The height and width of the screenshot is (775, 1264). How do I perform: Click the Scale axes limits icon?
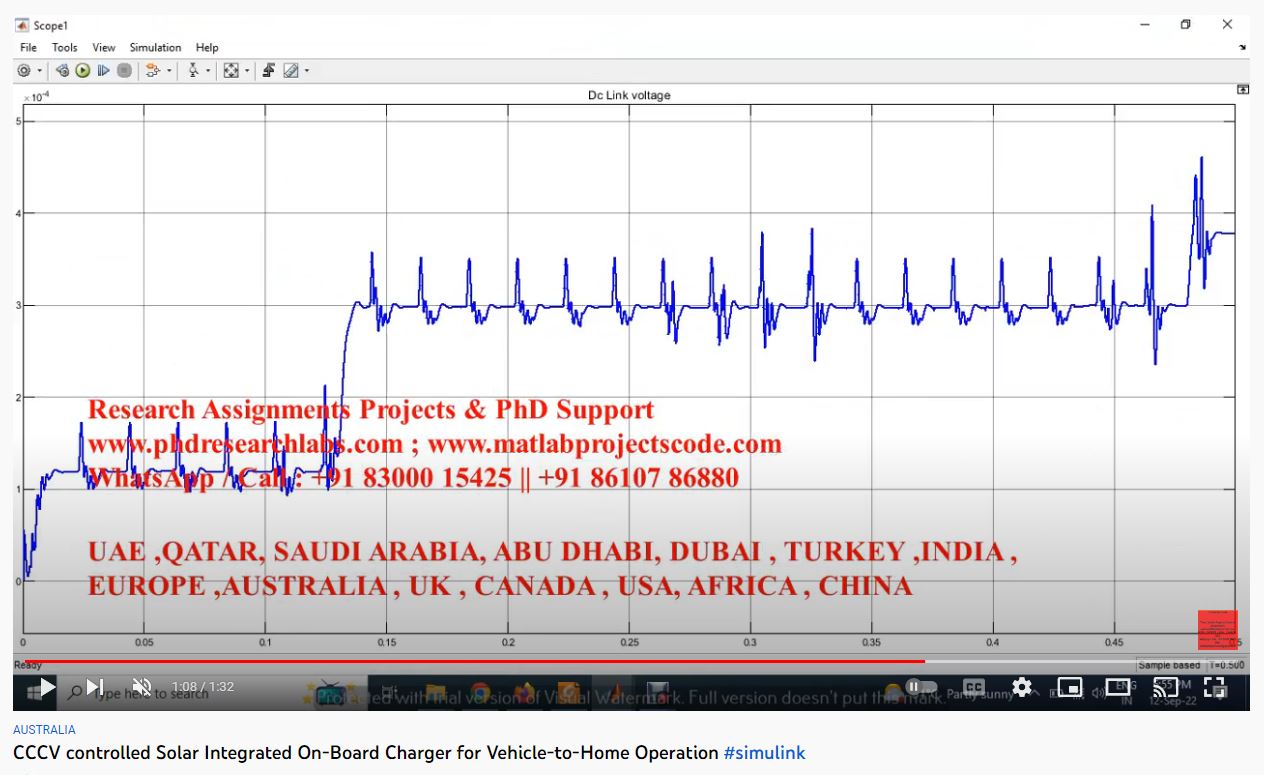(x=231, y=71)
